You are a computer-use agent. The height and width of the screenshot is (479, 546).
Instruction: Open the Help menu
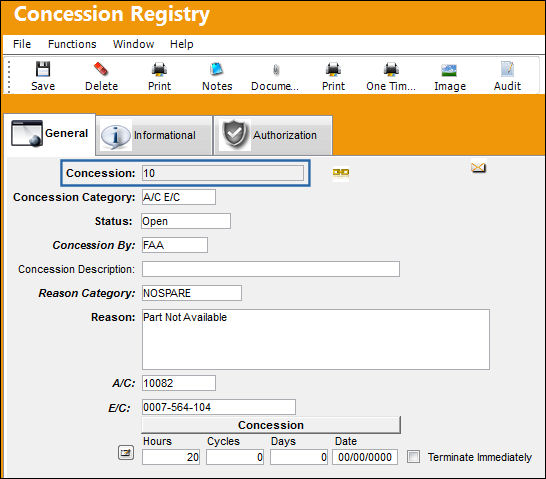[x=181, y=44]
